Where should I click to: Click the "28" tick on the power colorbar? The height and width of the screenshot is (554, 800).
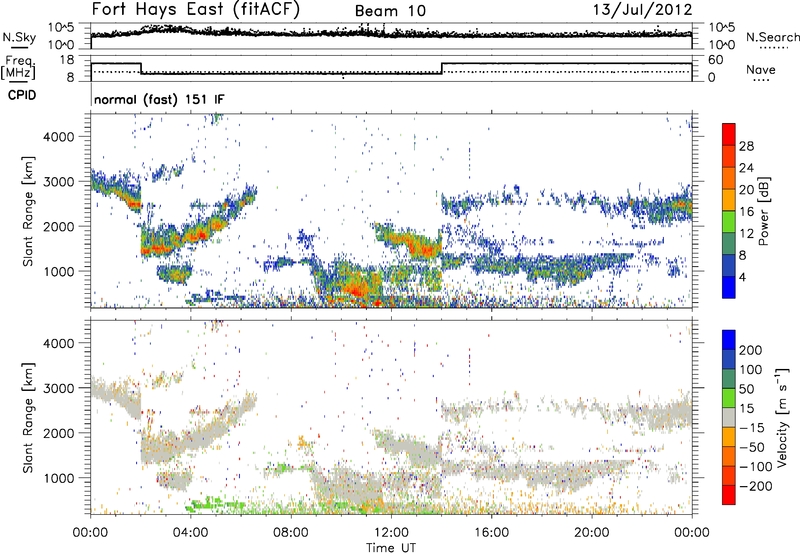click(746, 146)
